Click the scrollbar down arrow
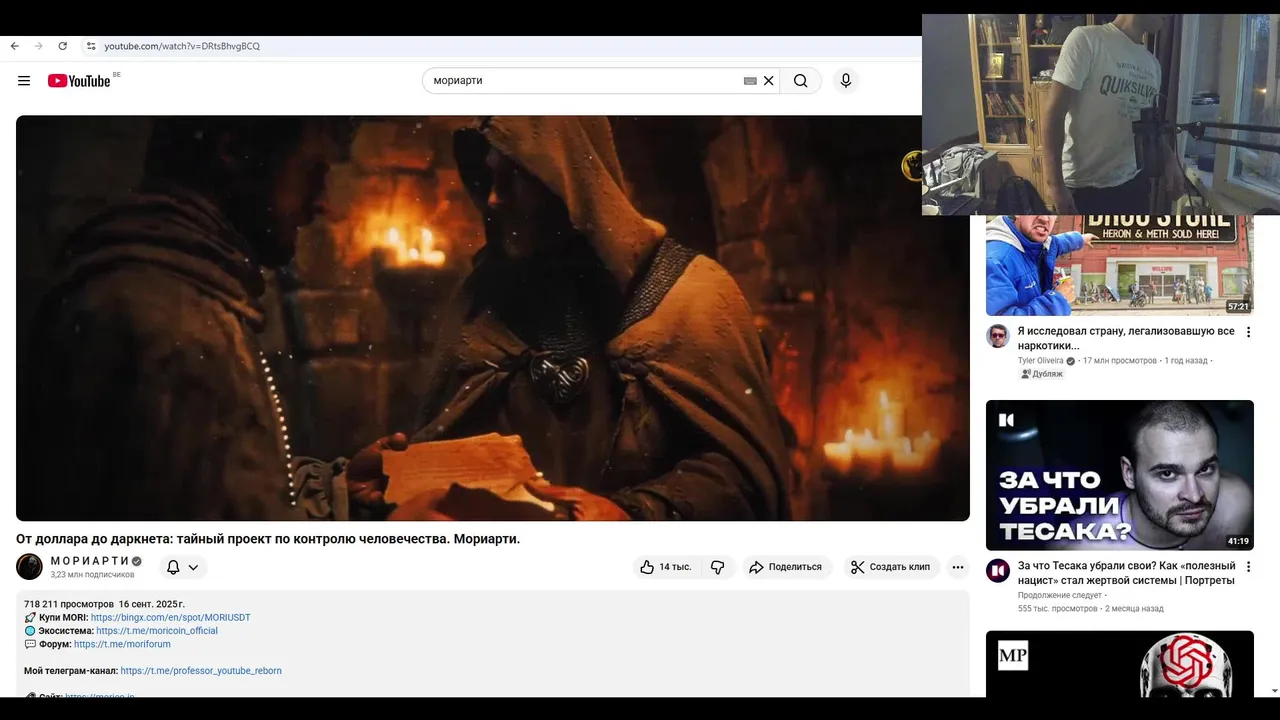 coord(1273,691)
